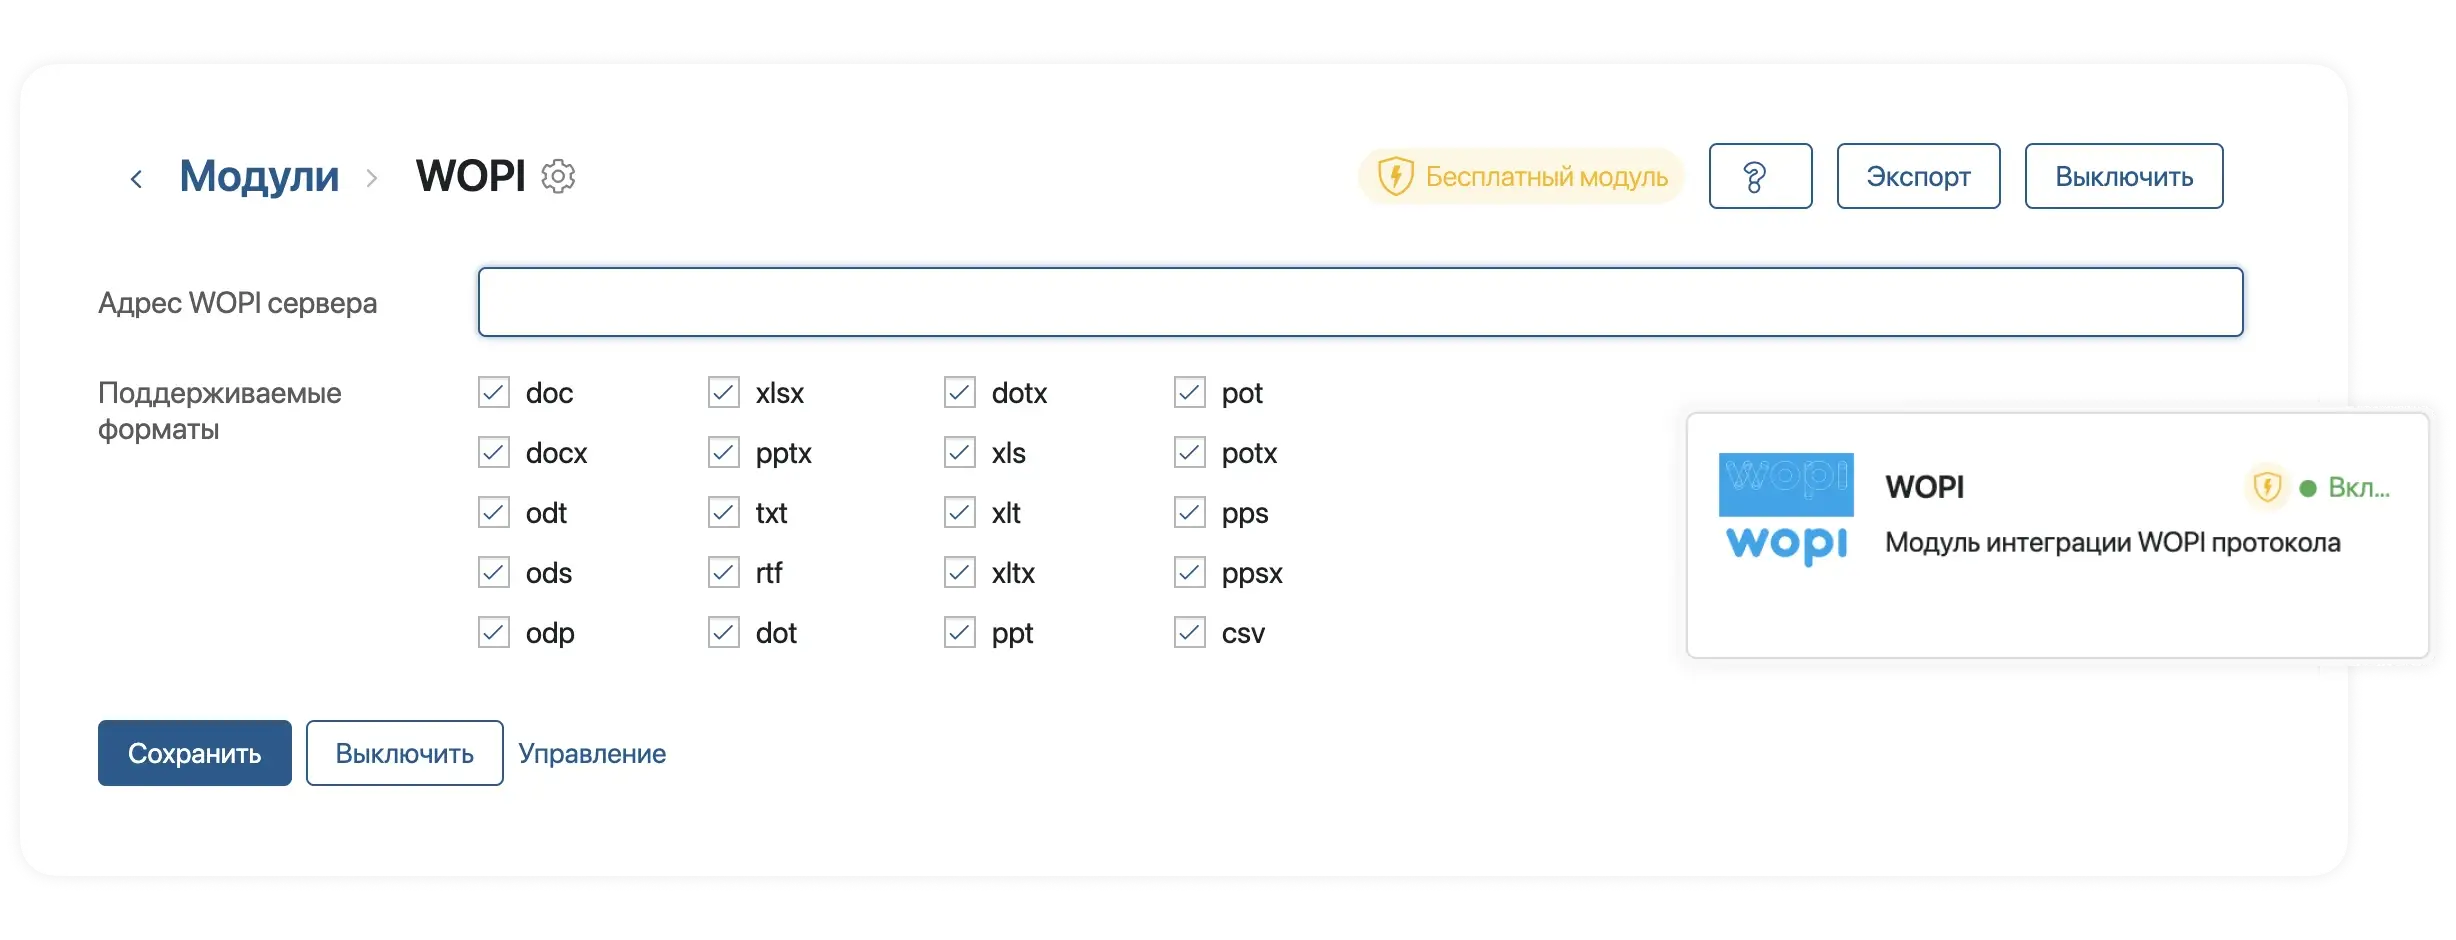This screenshot has width=2456, height=940.
Task: Disable the csv format checkbox
Action: pyautogui.click(x=1190, y=632)
